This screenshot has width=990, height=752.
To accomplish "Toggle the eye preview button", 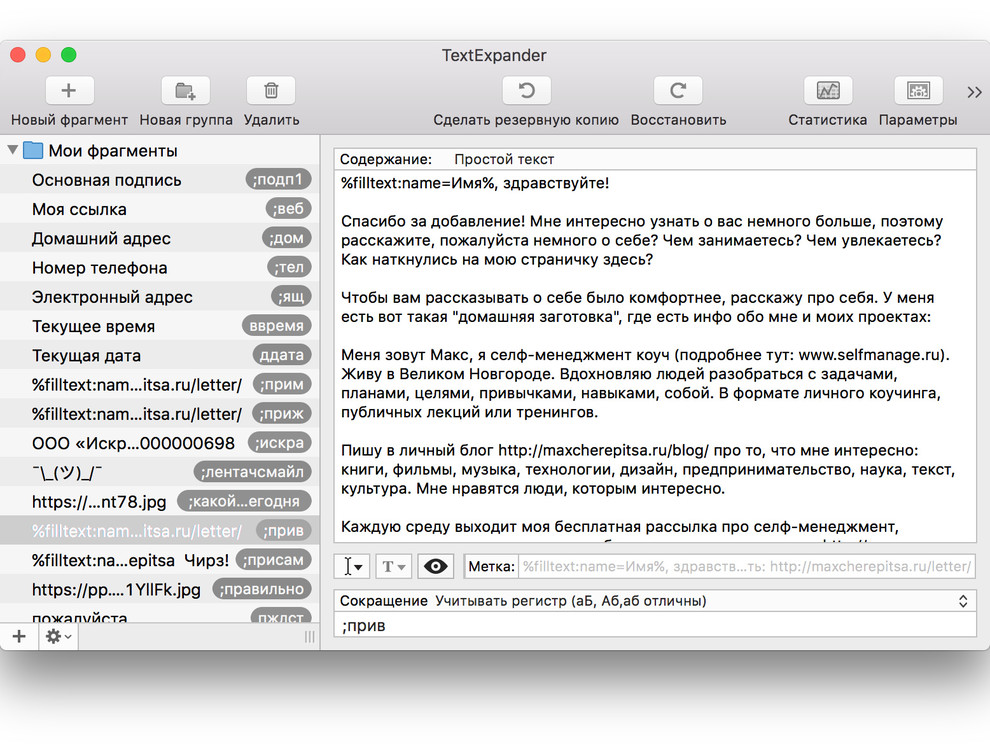I will 435,567.
